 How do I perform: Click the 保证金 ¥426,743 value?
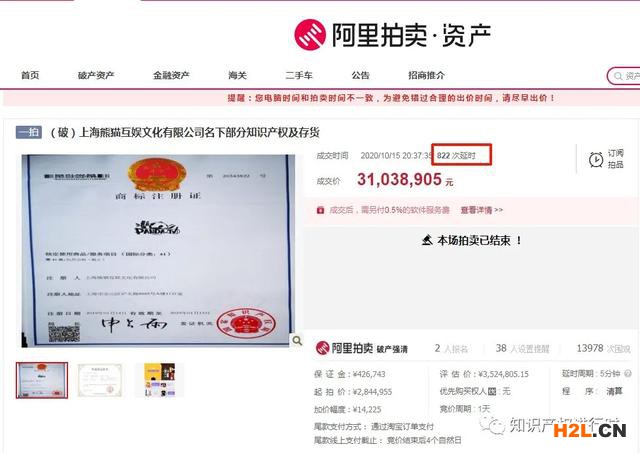coord(369,374)
